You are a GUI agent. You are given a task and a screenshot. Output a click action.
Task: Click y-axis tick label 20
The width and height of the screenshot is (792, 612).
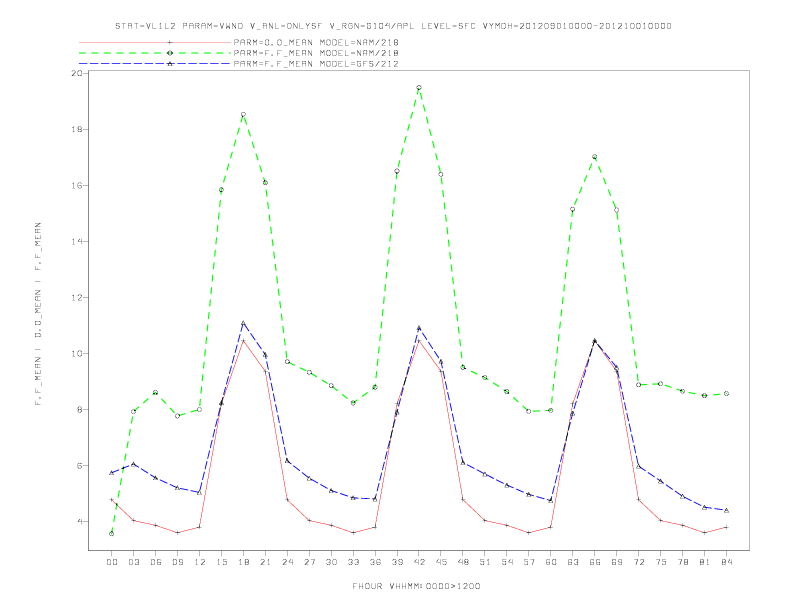77,73
